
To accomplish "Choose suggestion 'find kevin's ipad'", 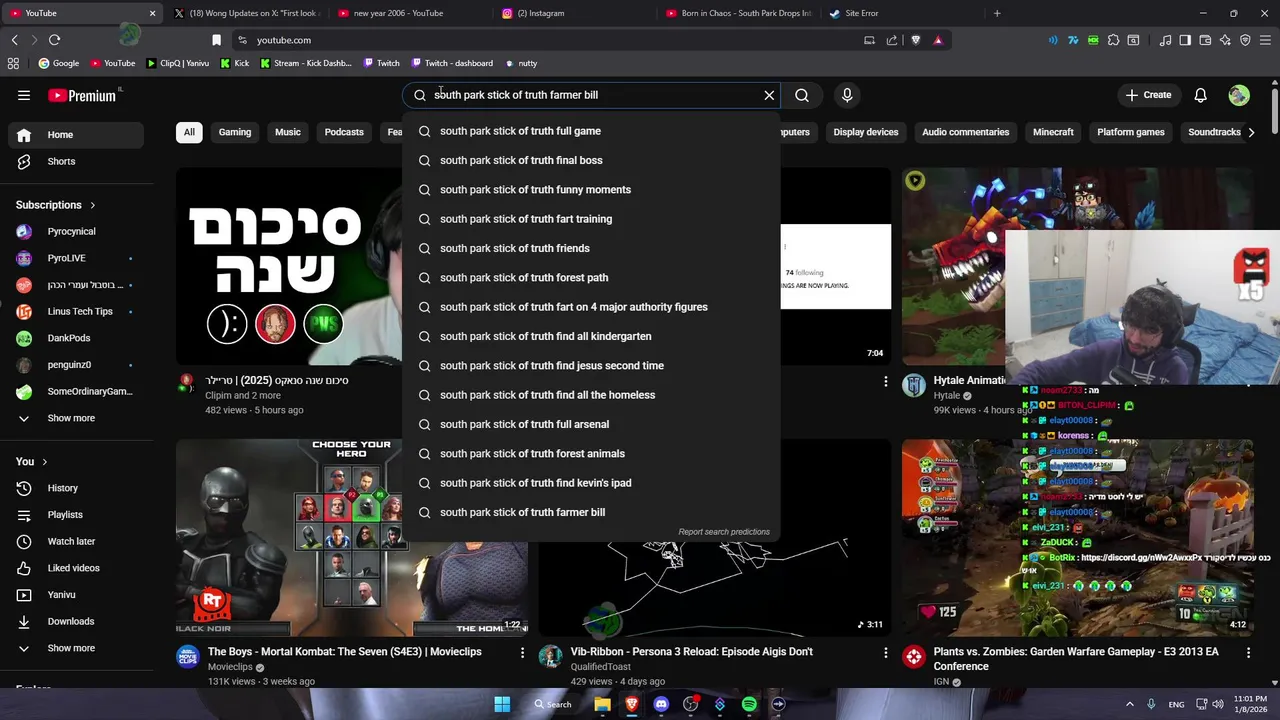I will pyautogui.click(x=590, y=483).
